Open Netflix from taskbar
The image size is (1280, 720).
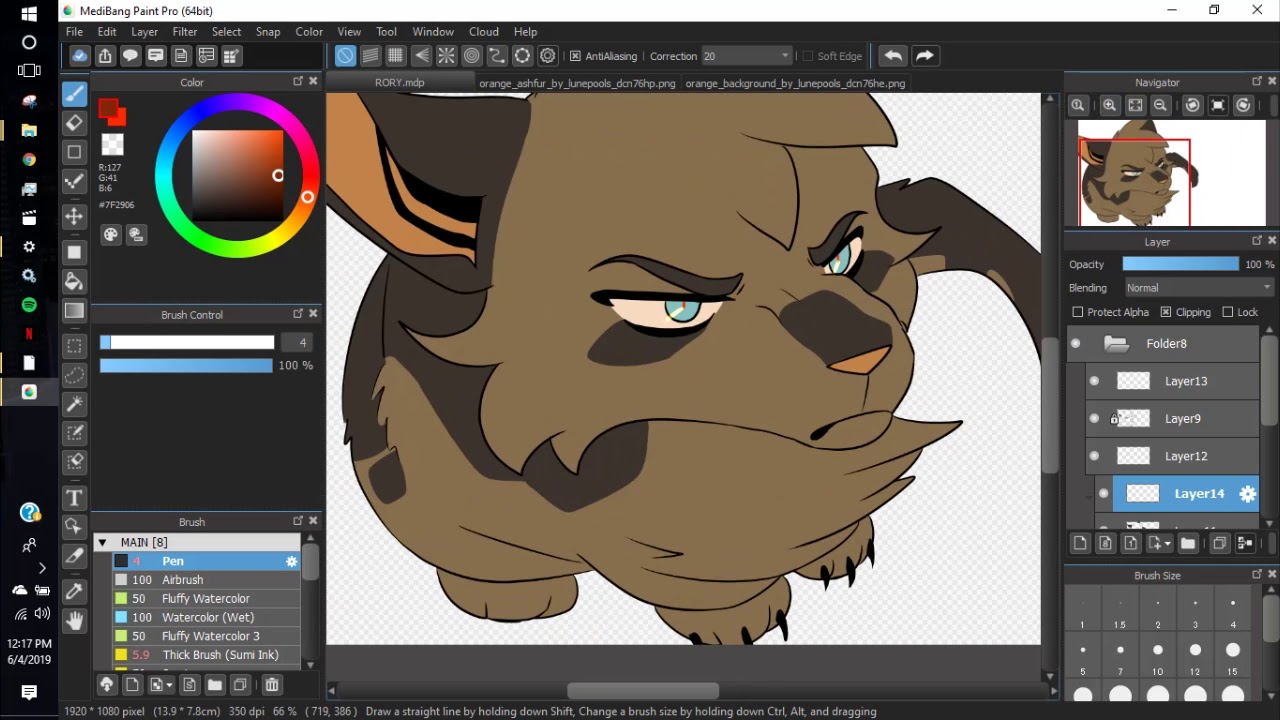[29, 334]
